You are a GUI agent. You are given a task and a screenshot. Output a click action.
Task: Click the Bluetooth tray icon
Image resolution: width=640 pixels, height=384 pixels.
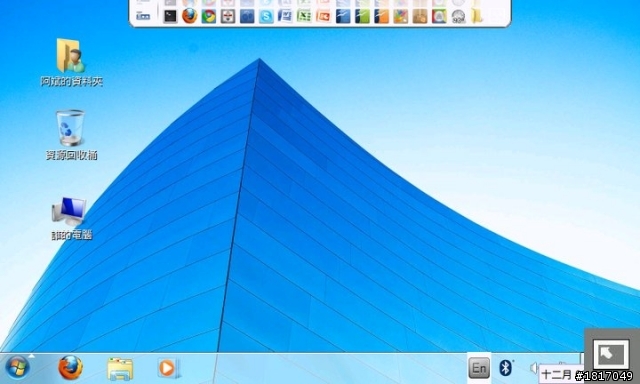(505, 368)
